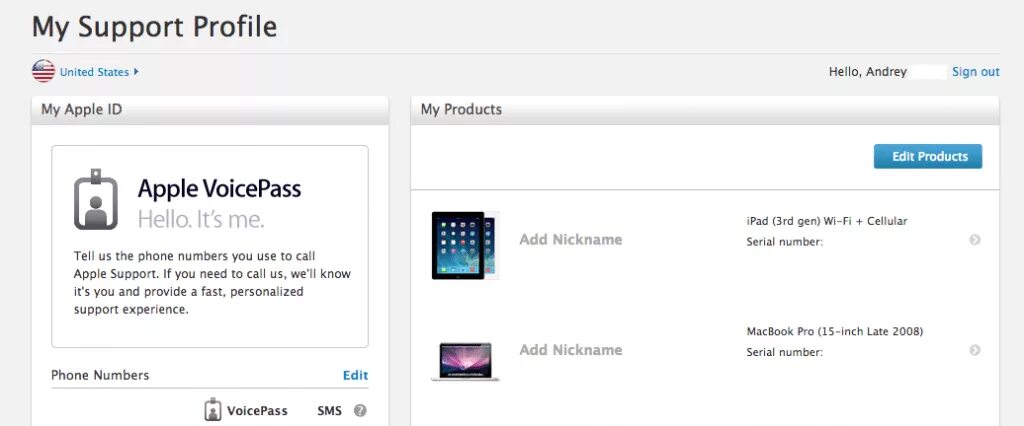Screen dimensions: 1024x426
Task: Open the United States country link
Action: pyautogui.click(x=94, y=73)
